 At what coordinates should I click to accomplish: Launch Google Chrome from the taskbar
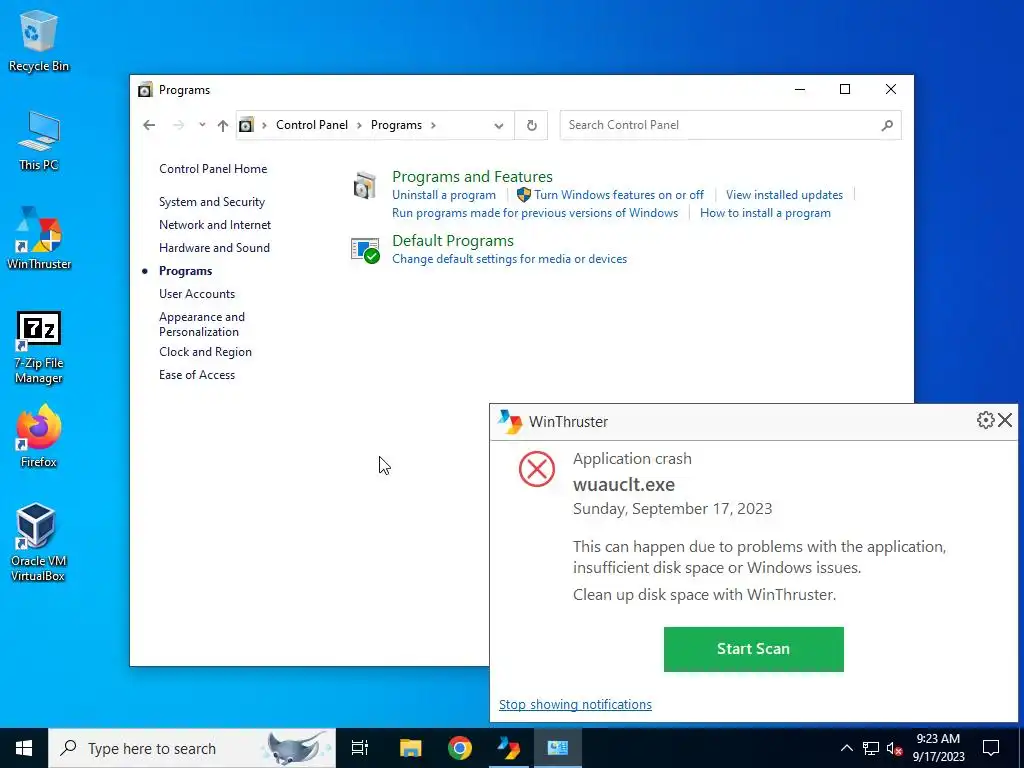tap(460, 748)
